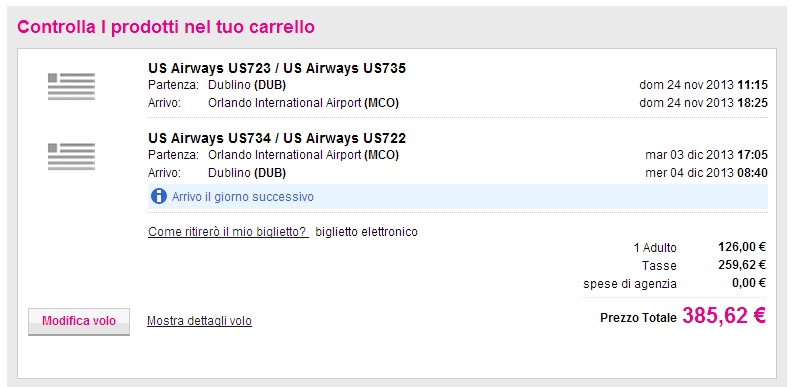Click the biglietto elettronico text
Screen dimensions: 791x387
click(367, 232)
